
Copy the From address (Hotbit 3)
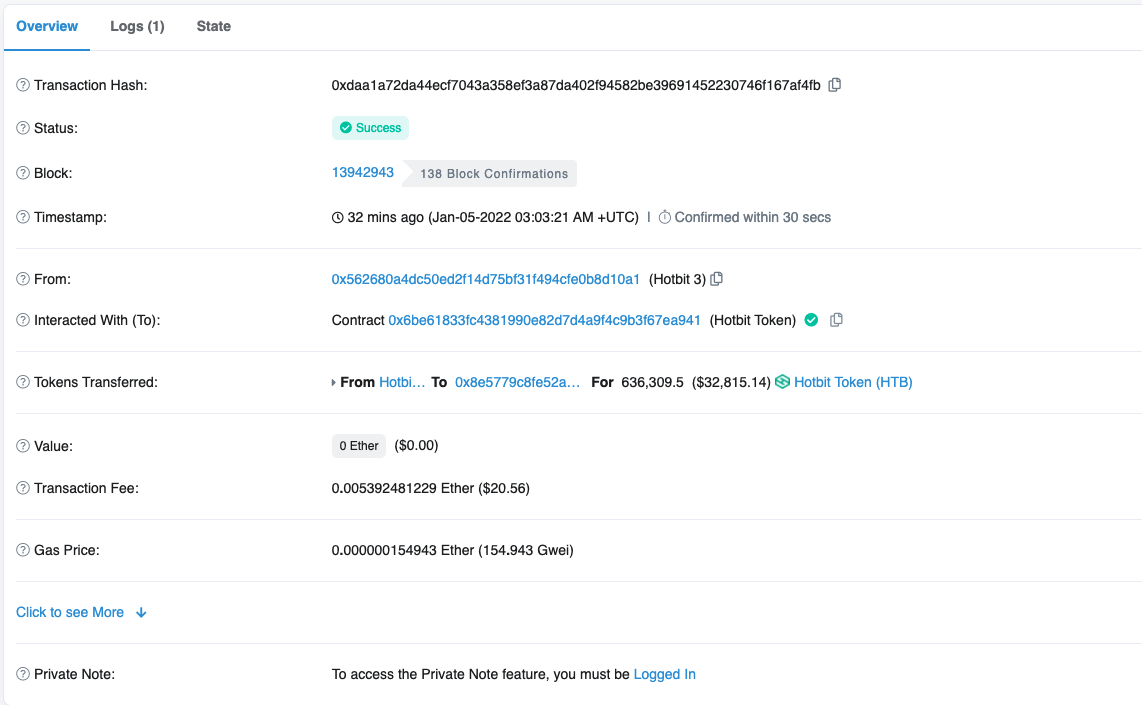716,279
